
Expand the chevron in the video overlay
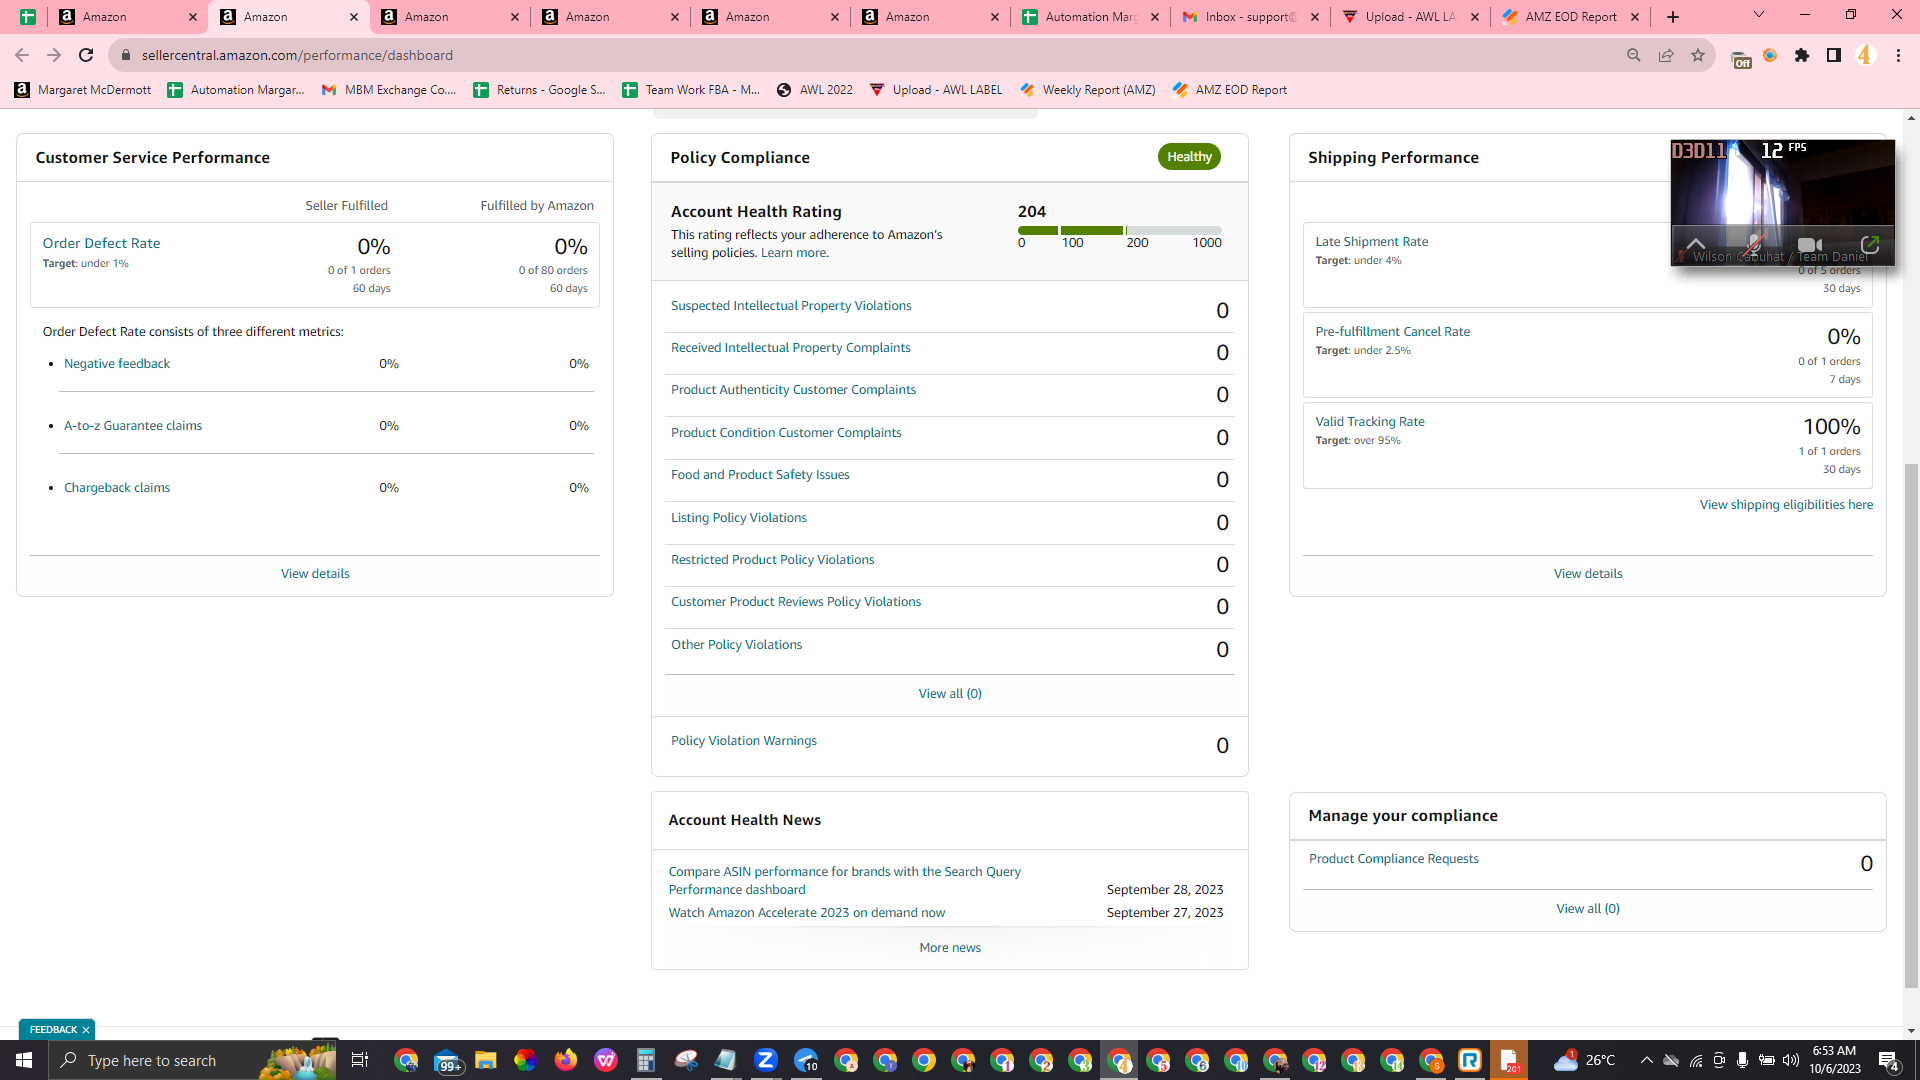point(1696,244)
